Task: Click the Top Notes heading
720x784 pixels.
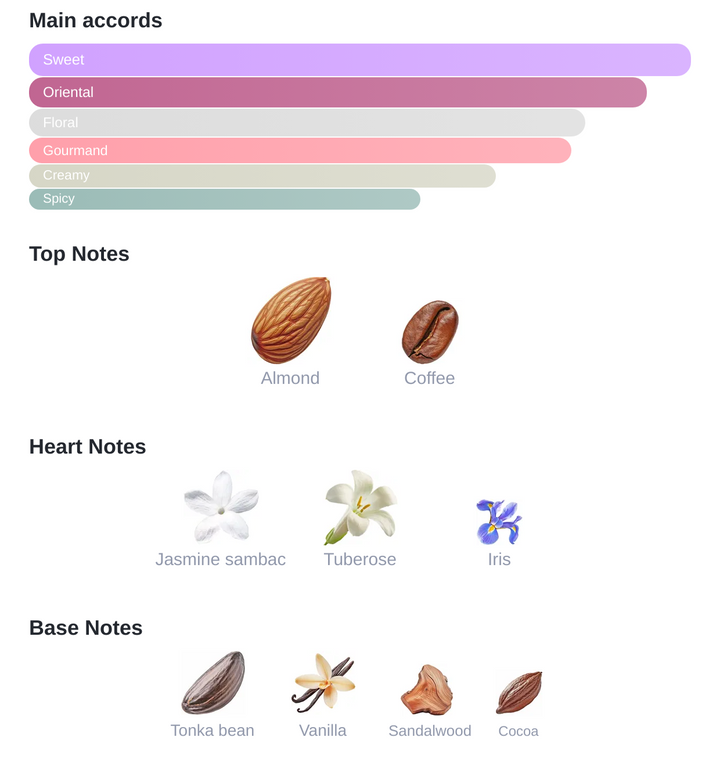Action: coord(79,254)
